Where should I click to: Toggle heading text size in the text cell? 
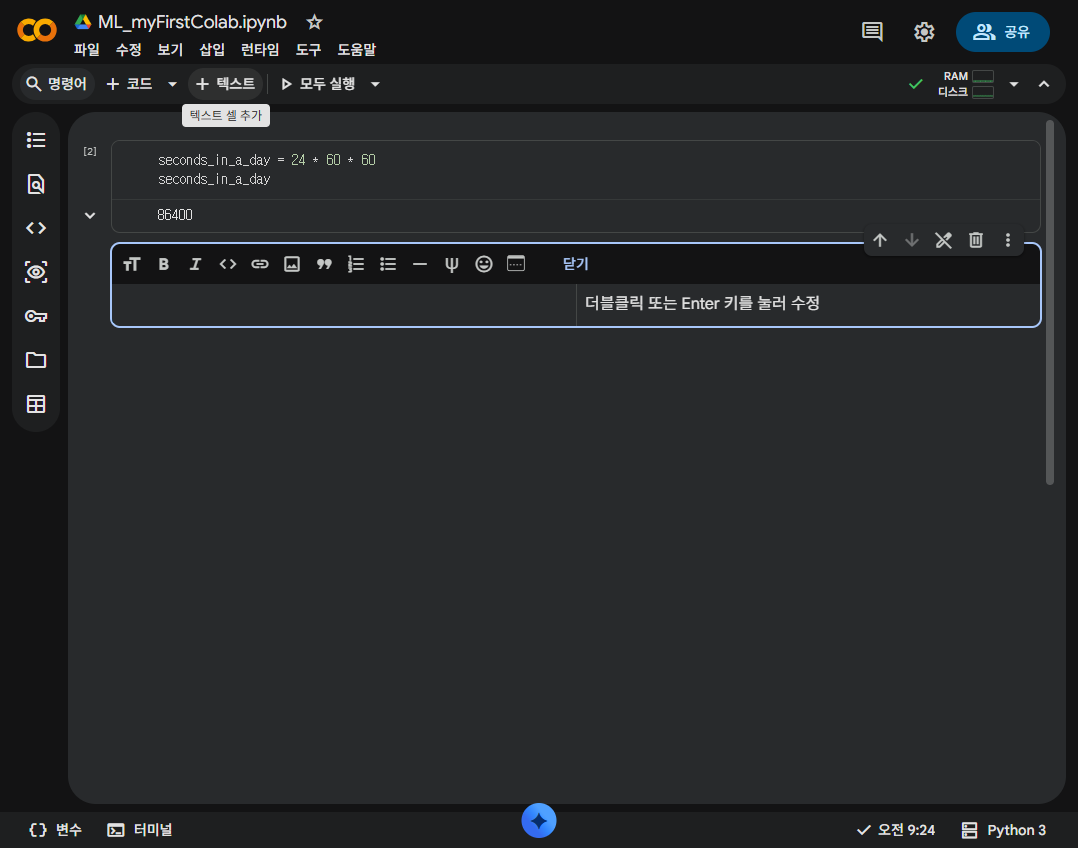point(131,264)
